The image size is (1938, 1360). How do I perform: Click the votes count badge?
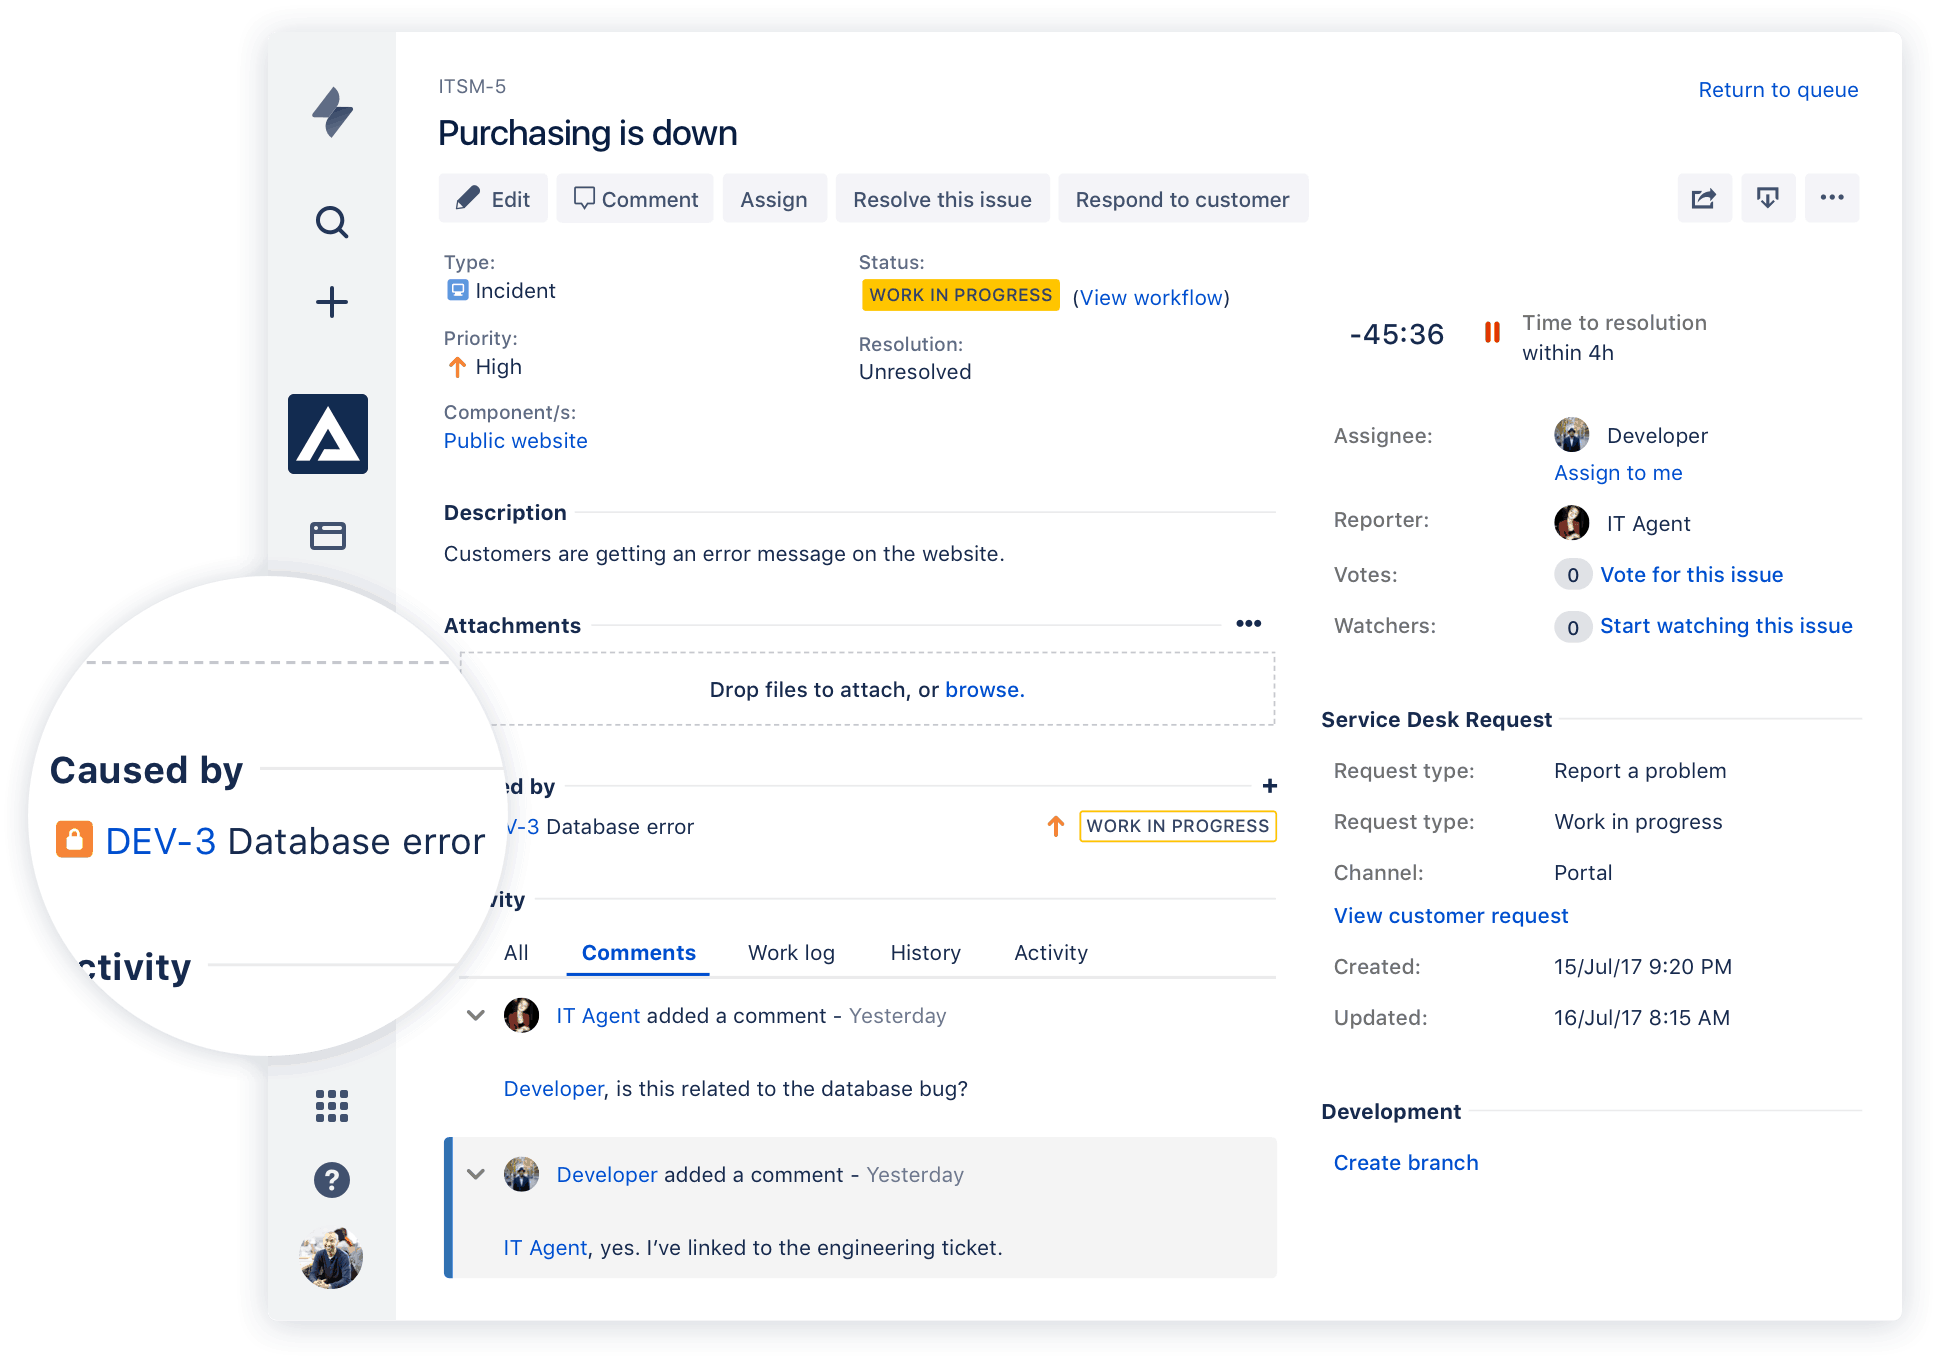coord(1573,574)
